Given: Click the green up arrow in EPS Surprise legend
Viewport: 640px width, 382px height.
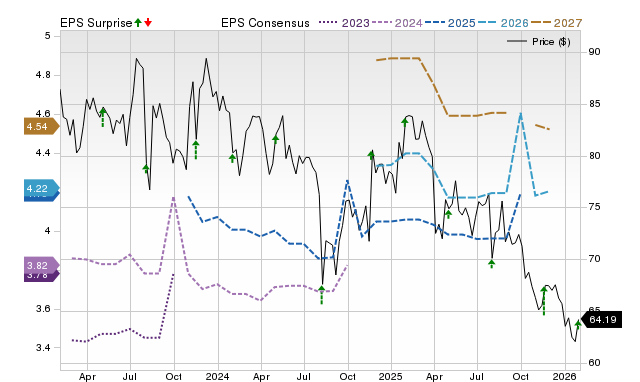Looking at the screenshot, I should [x=138, y=22].
